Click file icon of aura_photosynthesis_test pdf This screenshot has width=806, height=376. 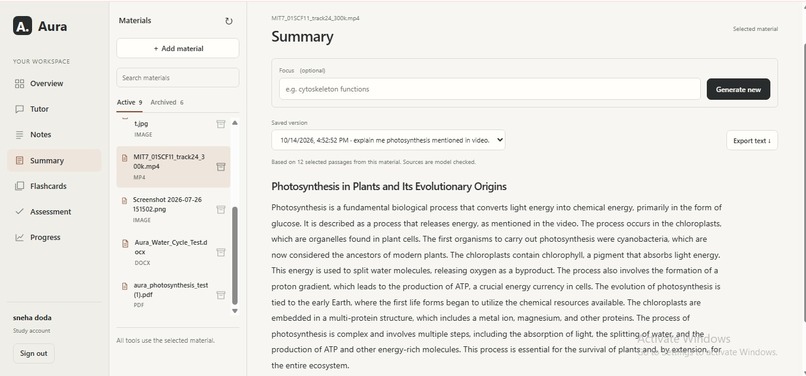pos(124,286)
